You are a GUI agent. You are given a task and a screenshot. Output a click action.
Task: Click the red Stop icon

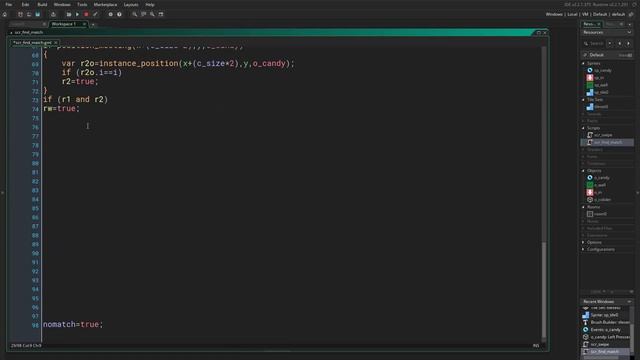[x=86, y=14]
